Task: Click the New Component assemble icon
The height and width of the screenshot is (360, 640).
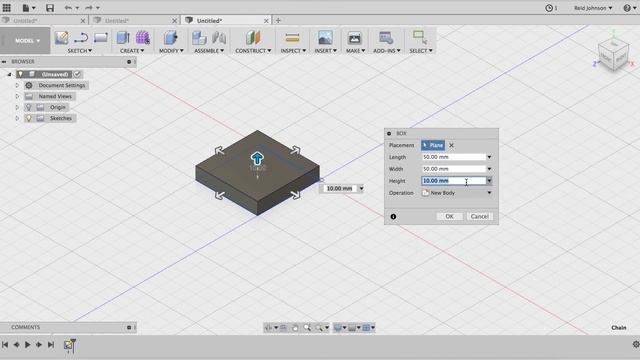Action: click(x=199, y=38)
